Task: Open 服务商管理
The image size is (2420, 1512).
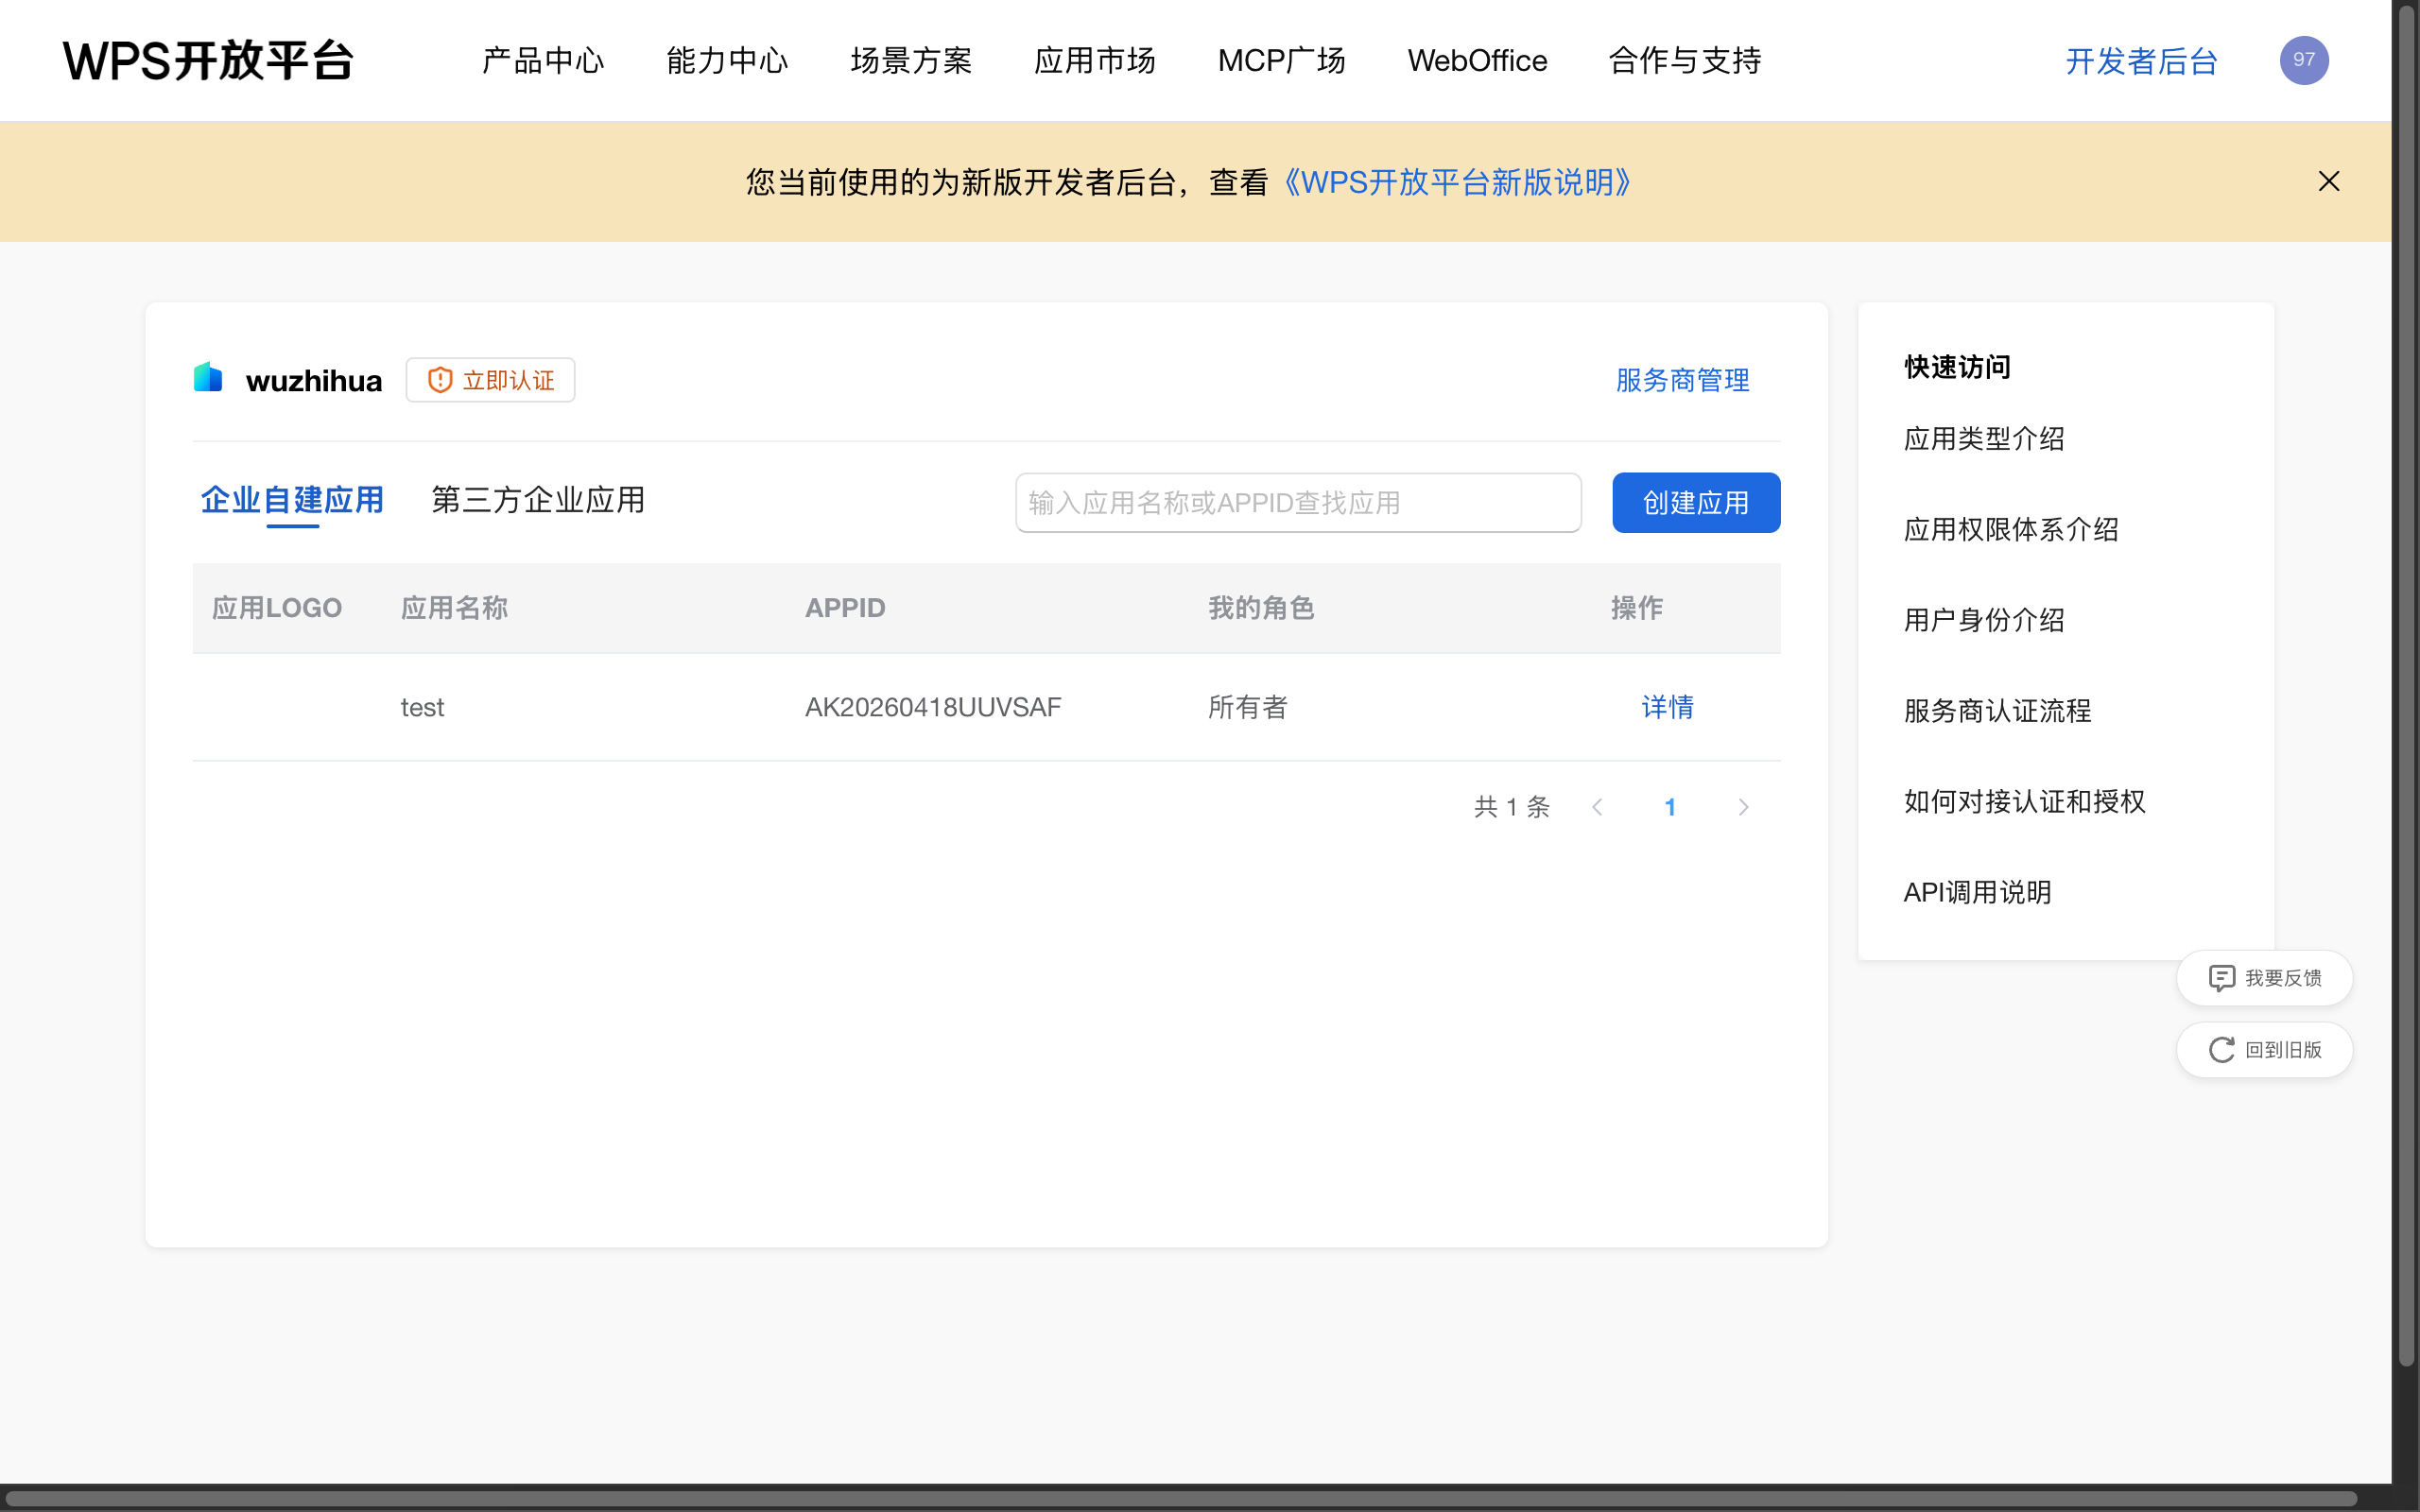Action: (x=1681, y=380)
